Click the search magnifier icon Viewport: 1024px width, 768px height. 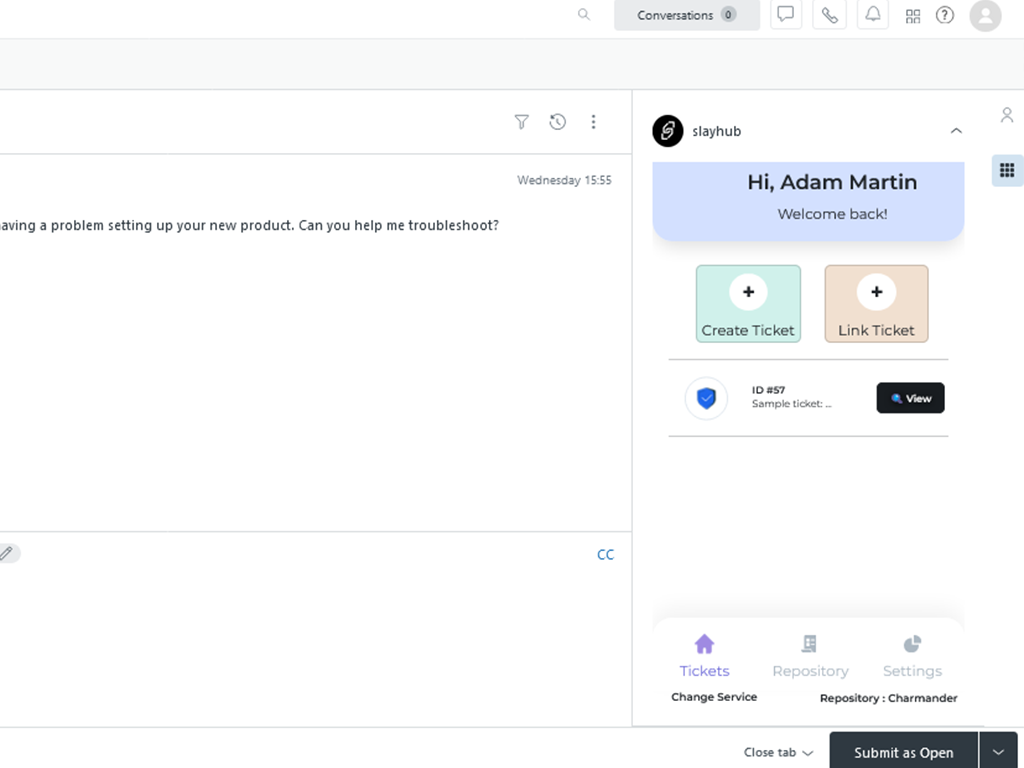(x=584, y=15)
